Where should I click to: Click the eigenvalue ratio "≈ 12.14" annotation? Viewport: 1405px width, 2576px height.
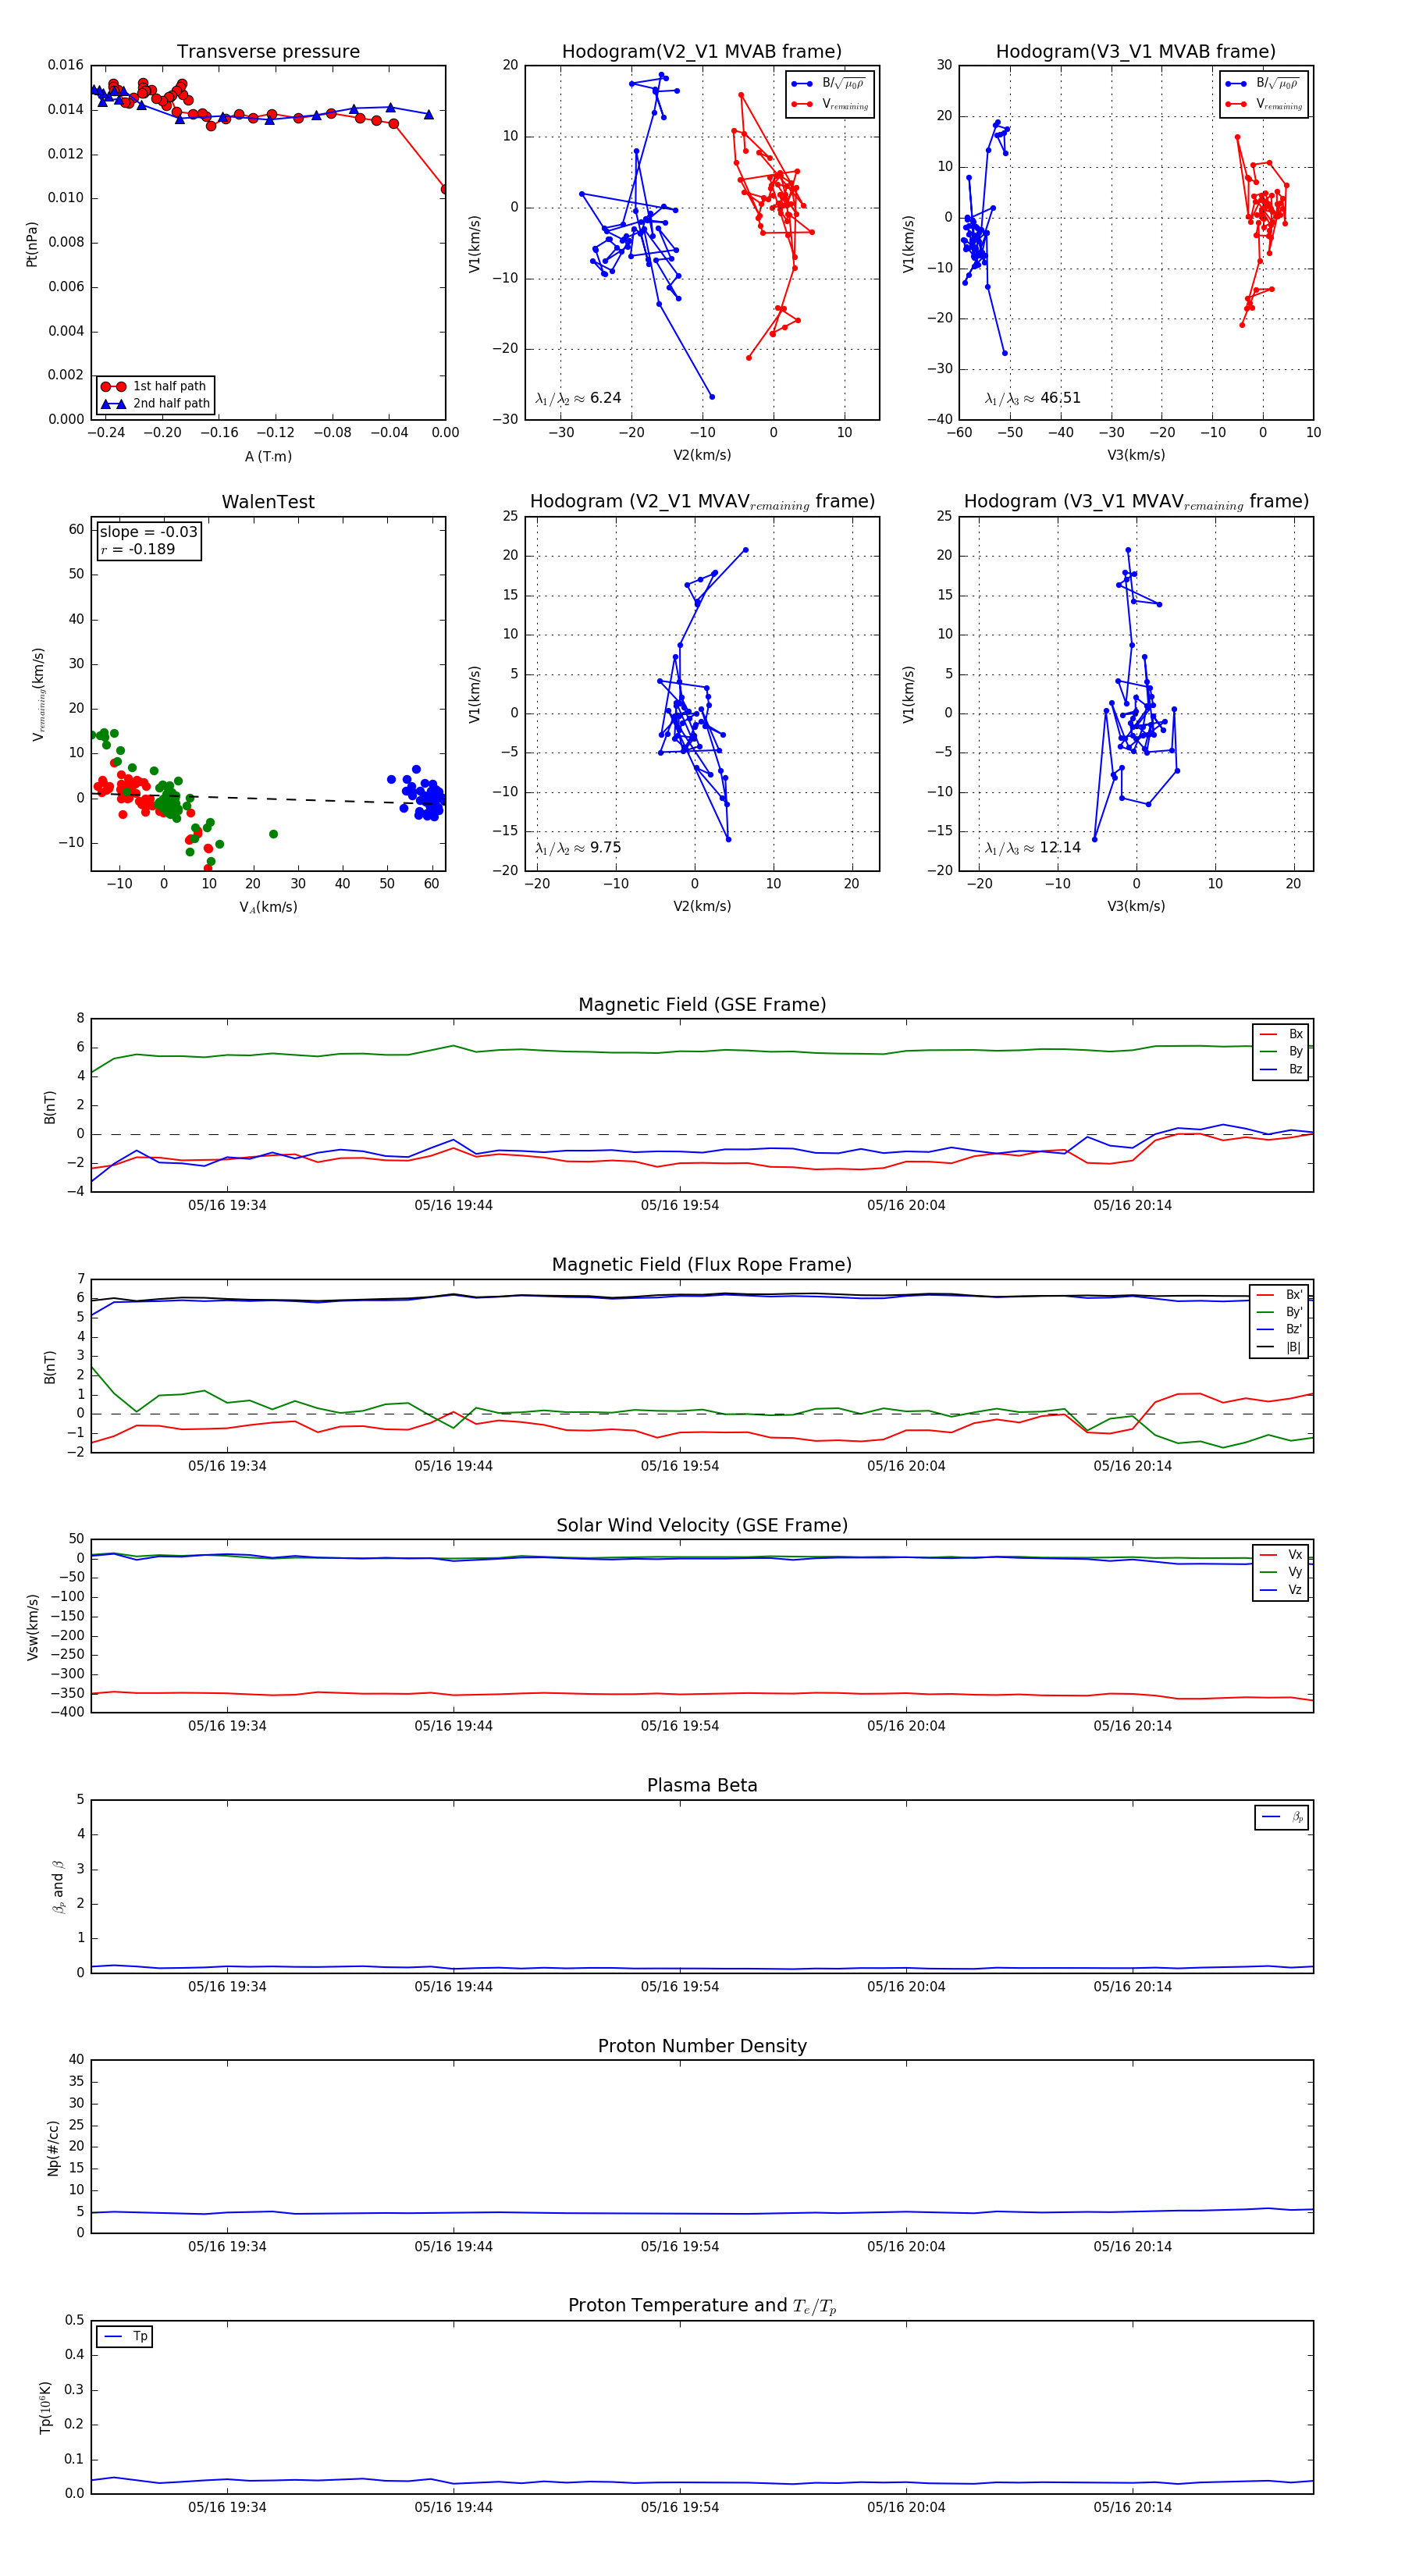(1033, 848)
